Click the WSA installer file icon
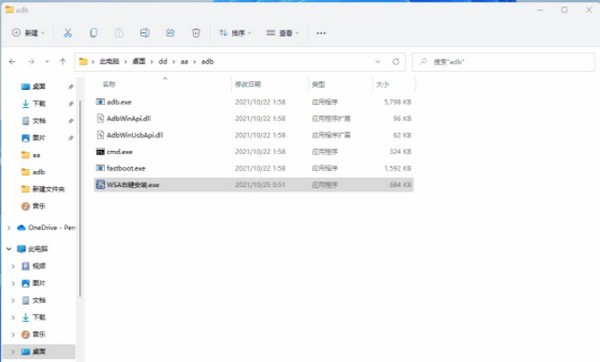This screenshot has height=362, width=600. point(100,184)
